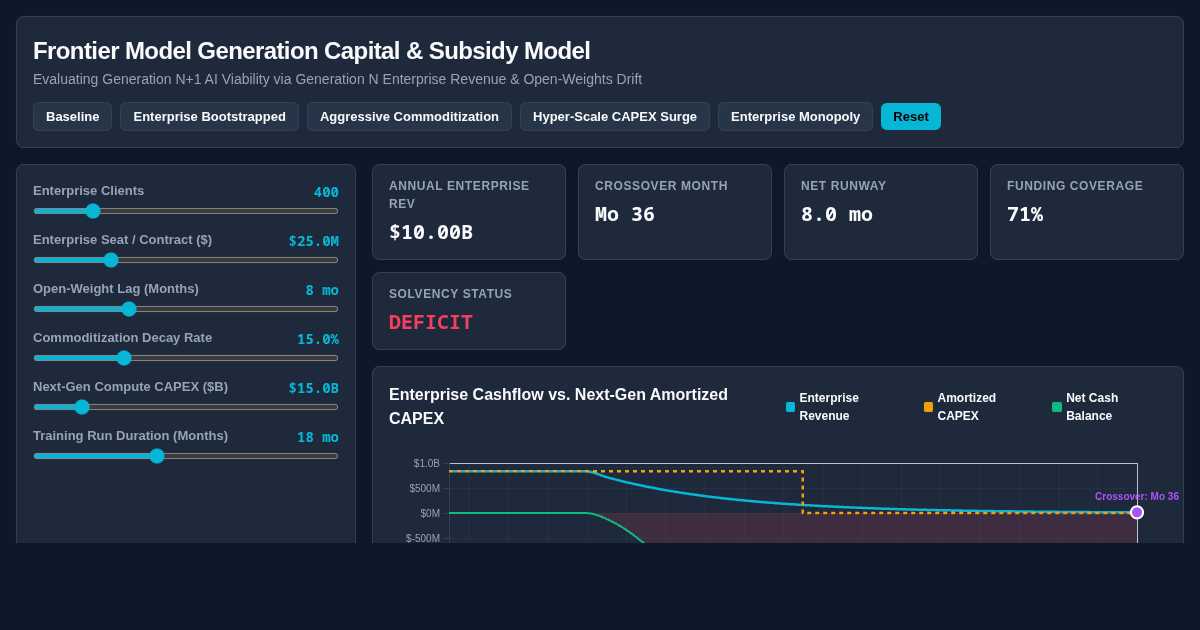1200x630 pixels.
Task: Click the DEFICIT solvency status text
Action: tap(431, 322)
